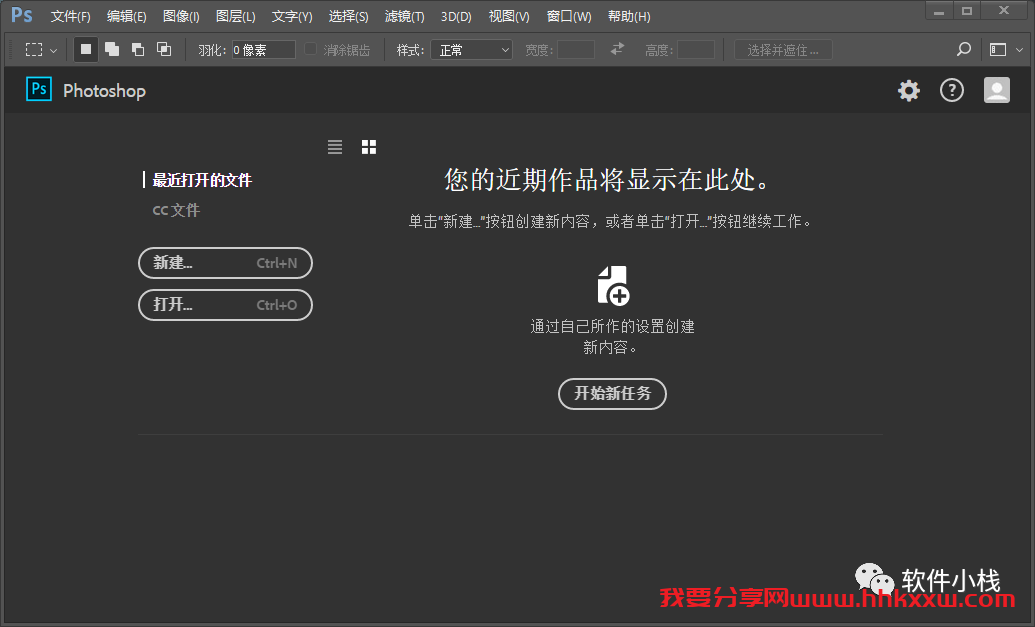The height and width of the screenshot is (627, 1035).
Task: Click the Ps logo in the menu bar
Action: coord(22,15)
